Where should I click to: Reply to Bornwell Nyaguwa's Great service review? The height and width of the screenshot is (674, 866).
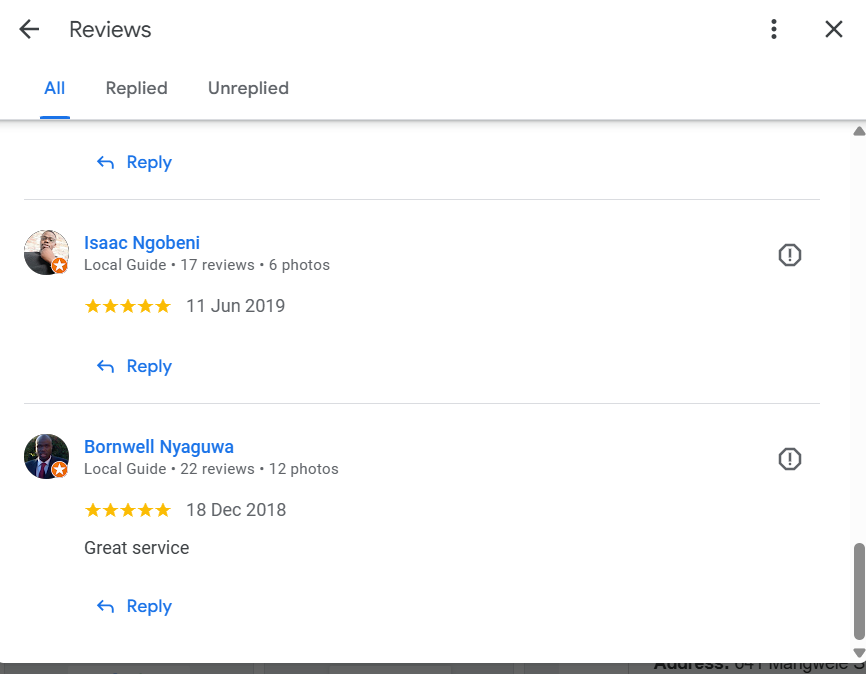[135, 607]
